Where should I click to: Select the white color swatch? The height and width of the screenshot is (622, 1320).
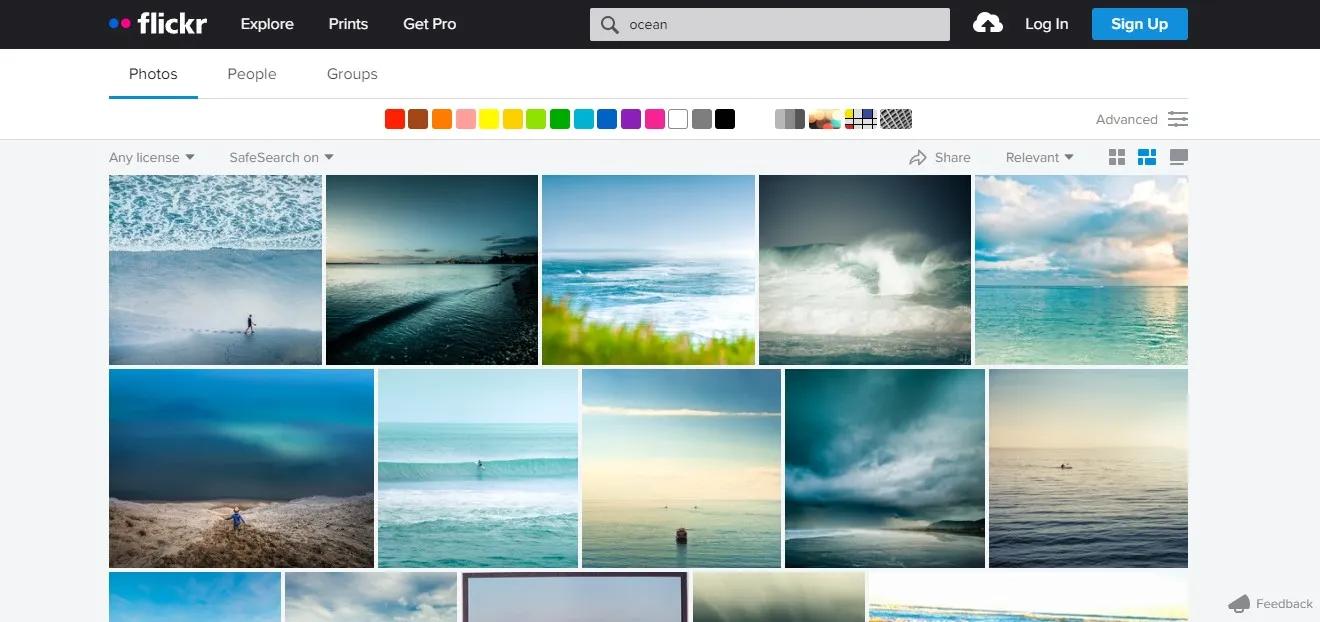click(x=678, y=119)
